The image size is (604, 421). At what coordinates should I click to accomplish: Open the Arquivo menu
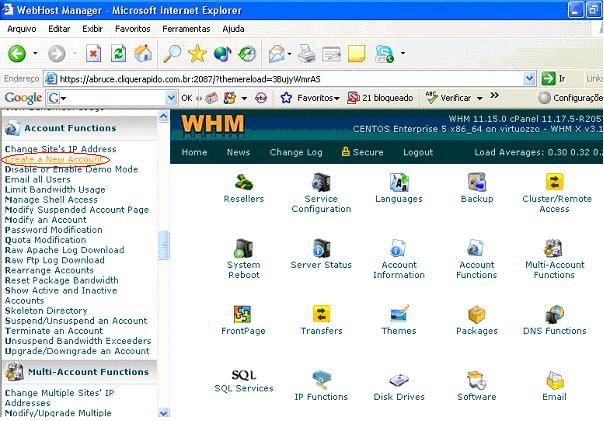pyautogui.click(x=22, y=29)
